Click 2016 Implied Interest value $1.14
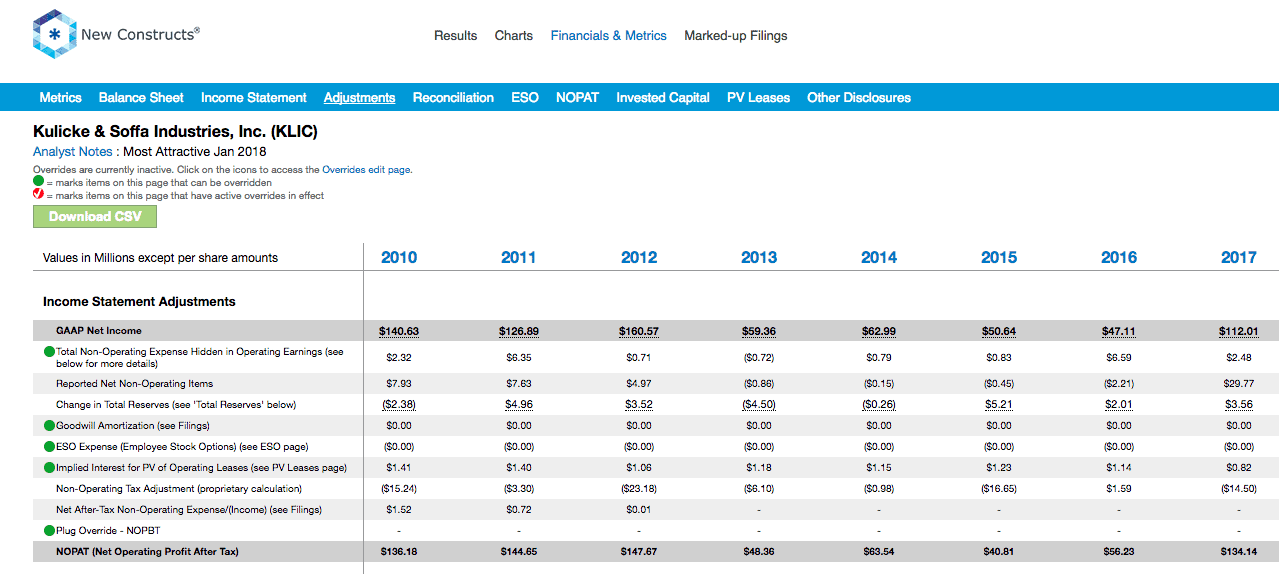This screenshot has height=574, width=1279. click(x=1119, y=468)
